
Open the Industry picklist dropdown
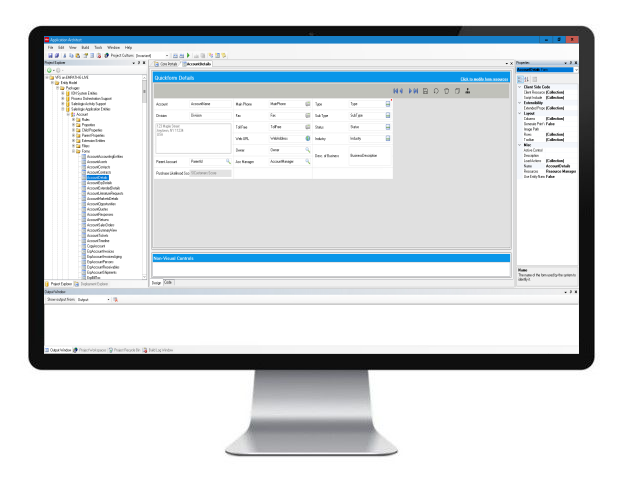[387, 138]
